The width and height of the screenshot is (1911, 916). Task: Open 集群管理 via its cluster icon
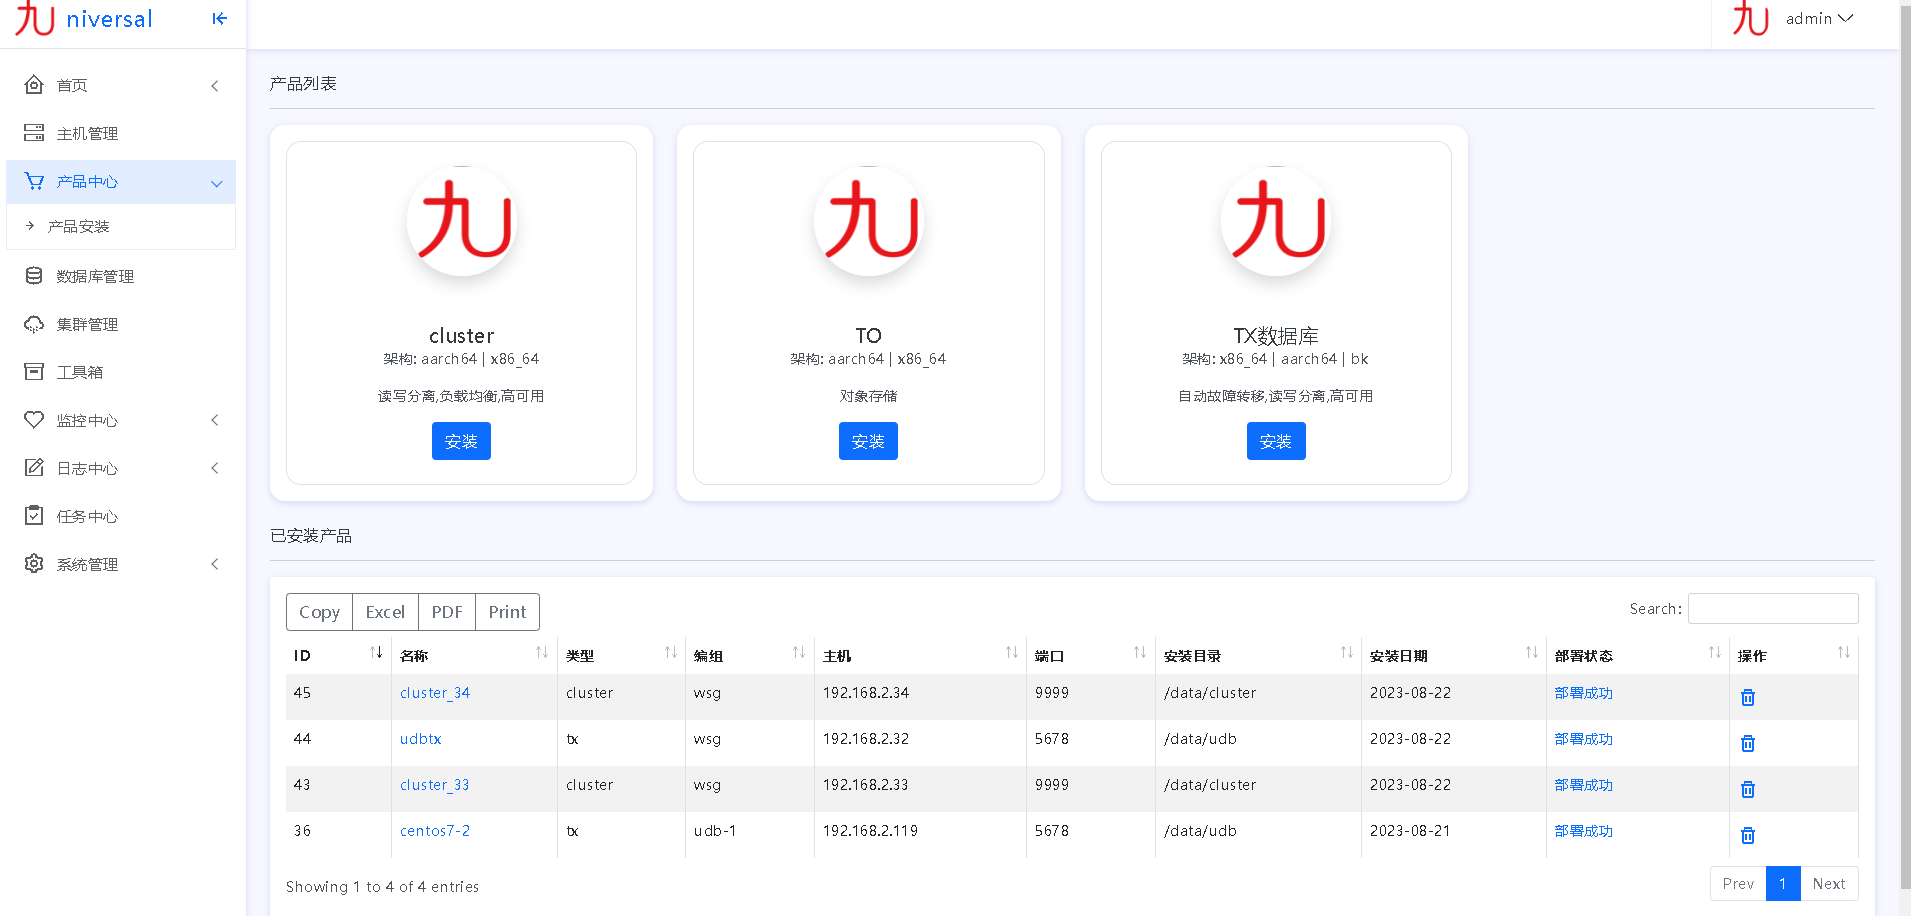(33, 323)
